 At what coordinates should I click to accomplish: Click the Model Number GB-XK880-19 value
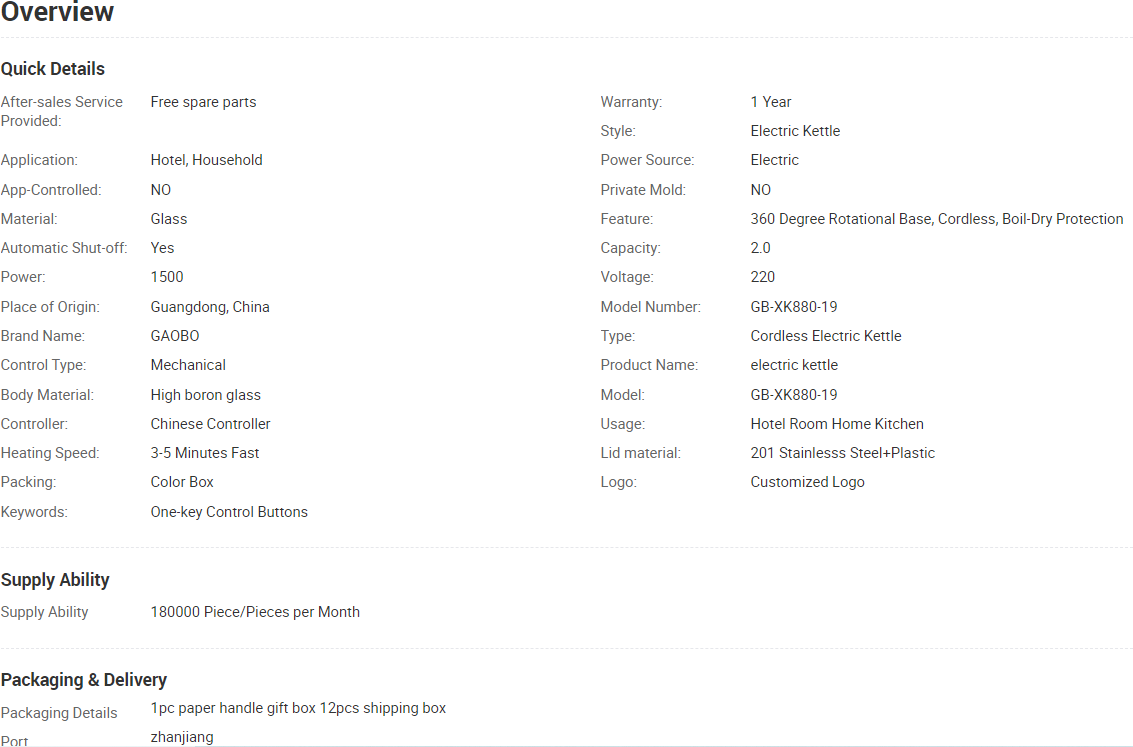[x=794, y=307]
